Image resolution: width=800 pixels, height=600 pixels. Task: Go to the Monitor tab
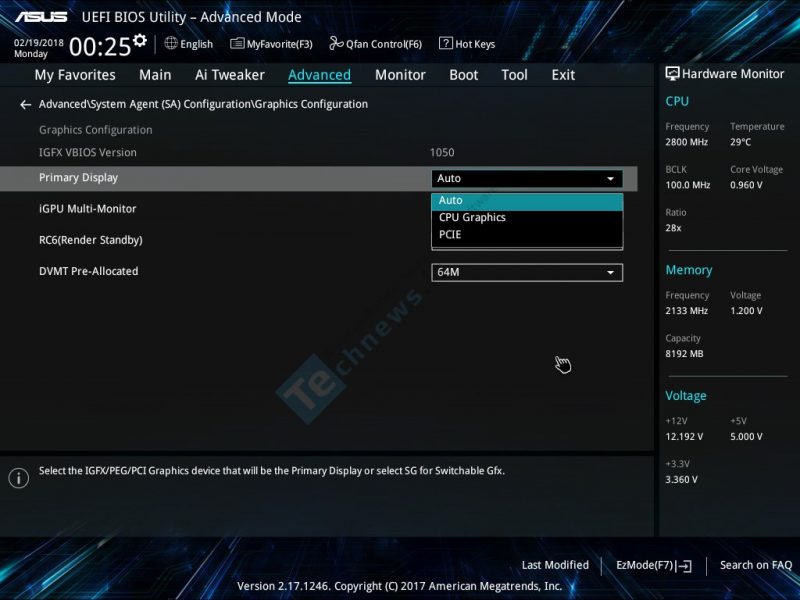pos(400,75)
